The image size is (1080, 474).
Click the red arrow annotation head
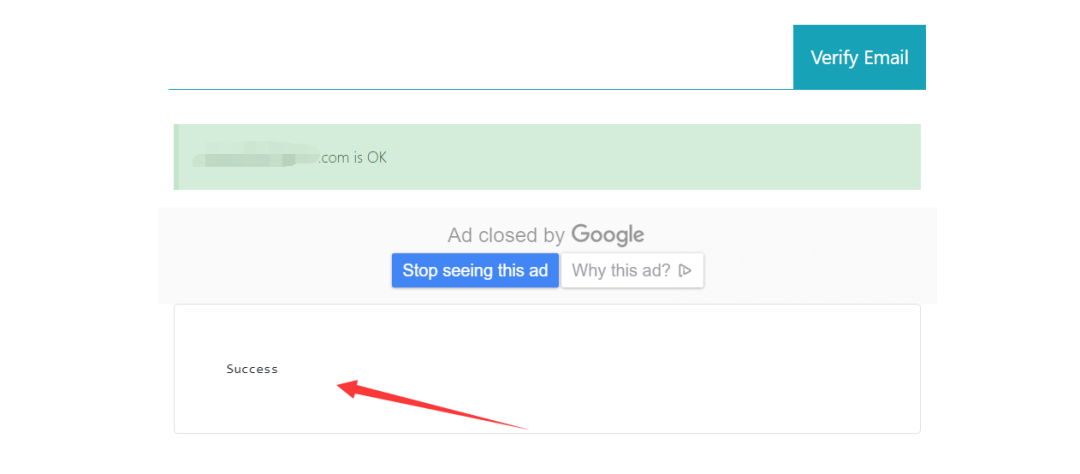click(x=349, y=389)
